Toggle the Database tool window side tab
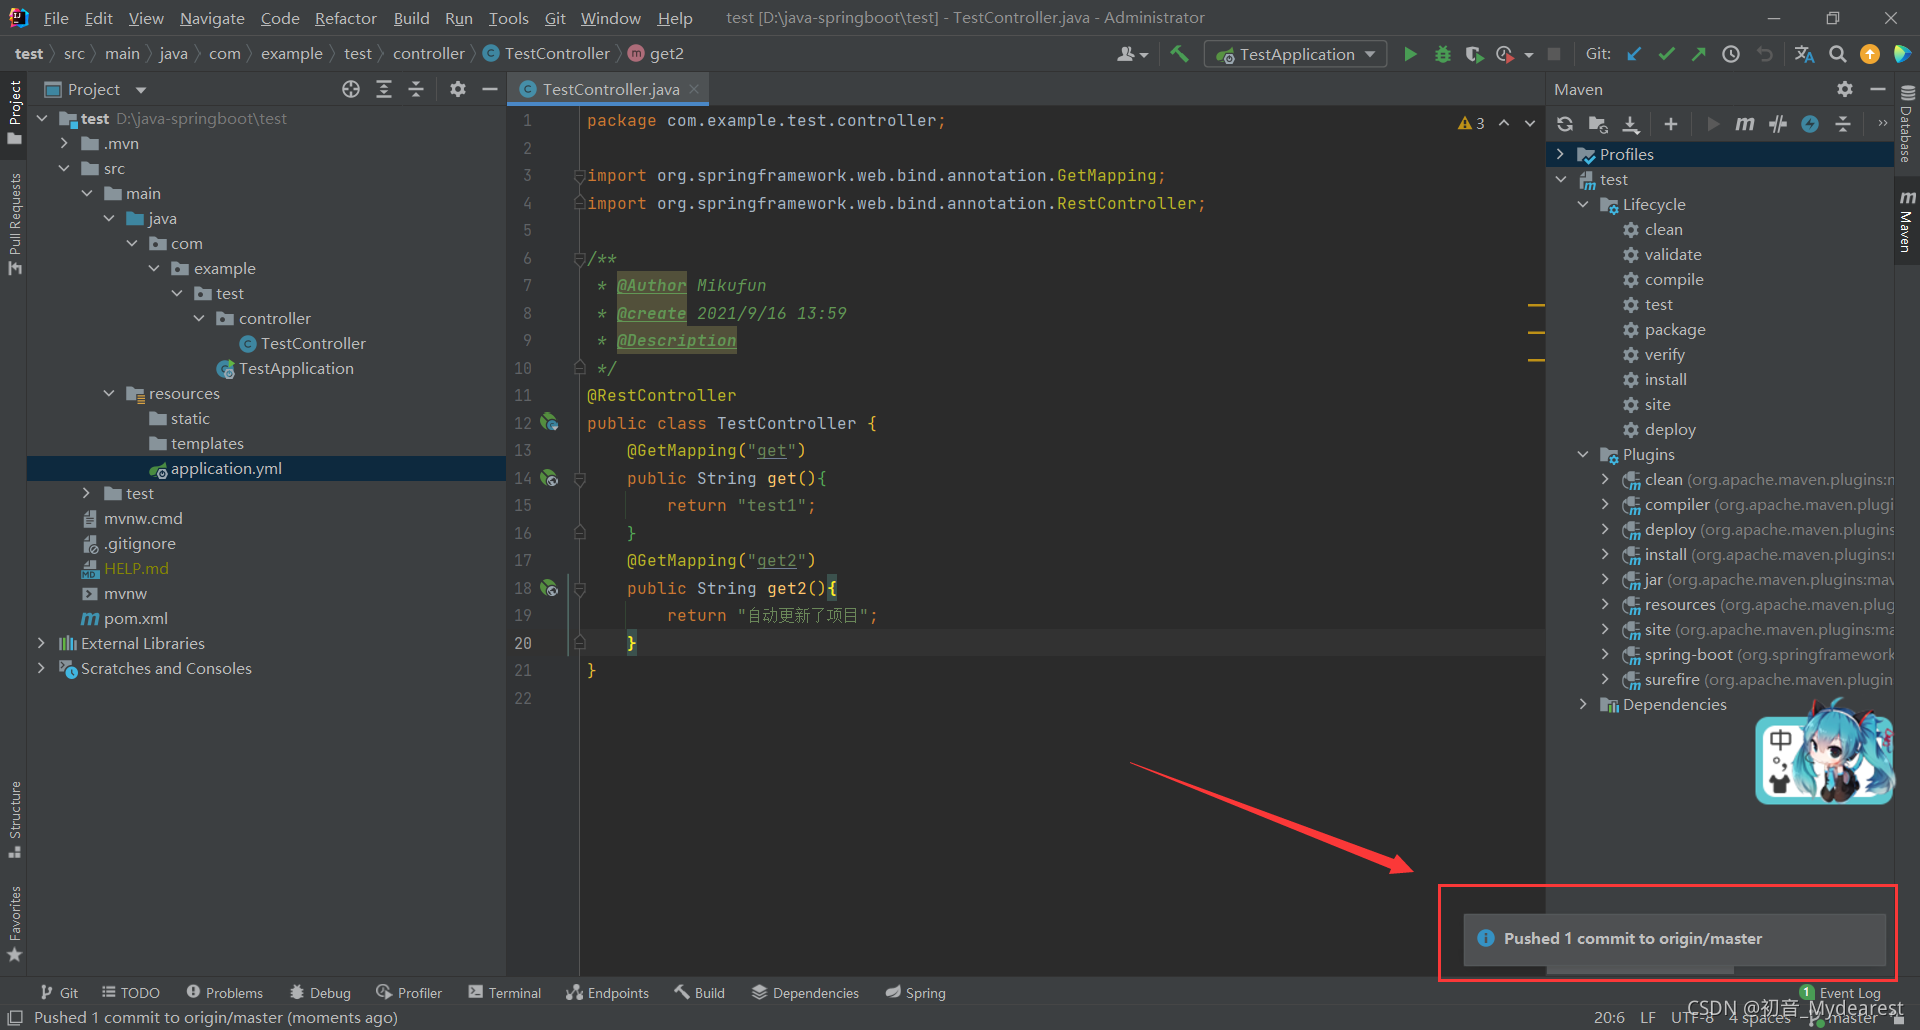The height and width of the screenshot is (1030, 1920). click(1907, 124)
